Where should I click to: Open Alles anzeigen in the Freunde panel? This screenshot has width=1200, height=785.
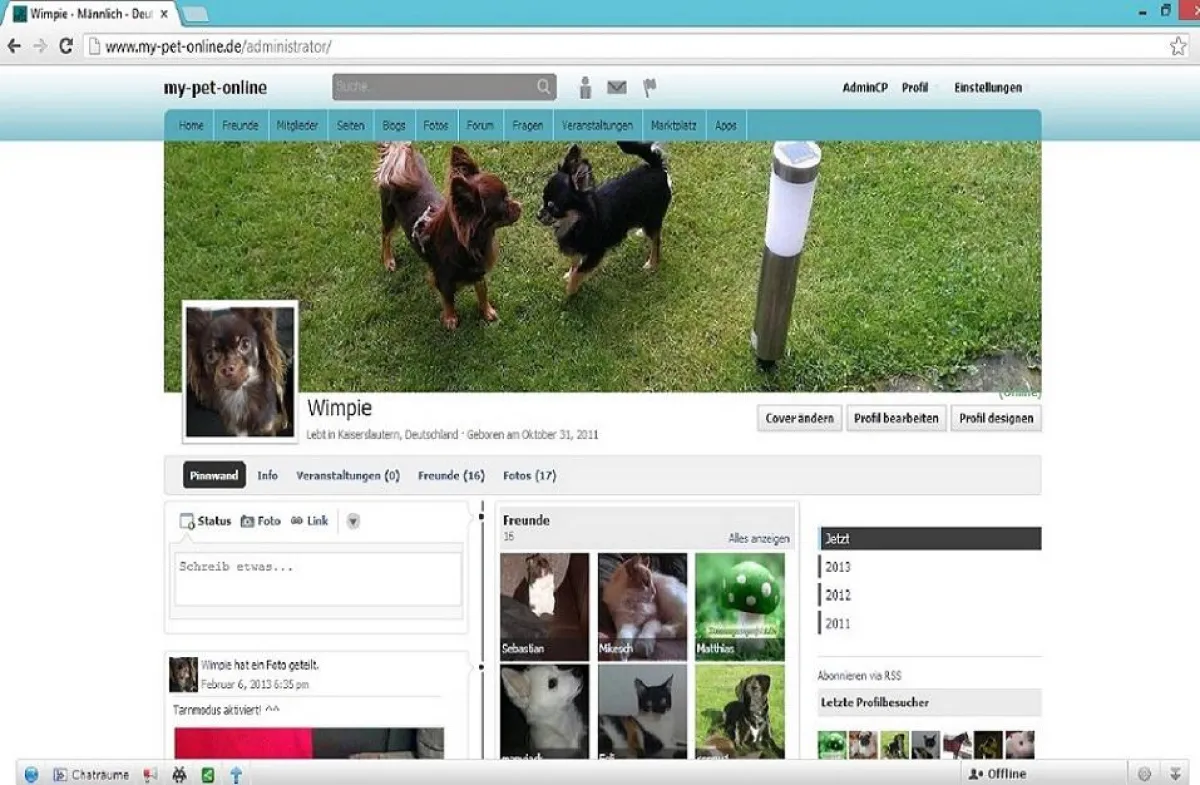759,537
